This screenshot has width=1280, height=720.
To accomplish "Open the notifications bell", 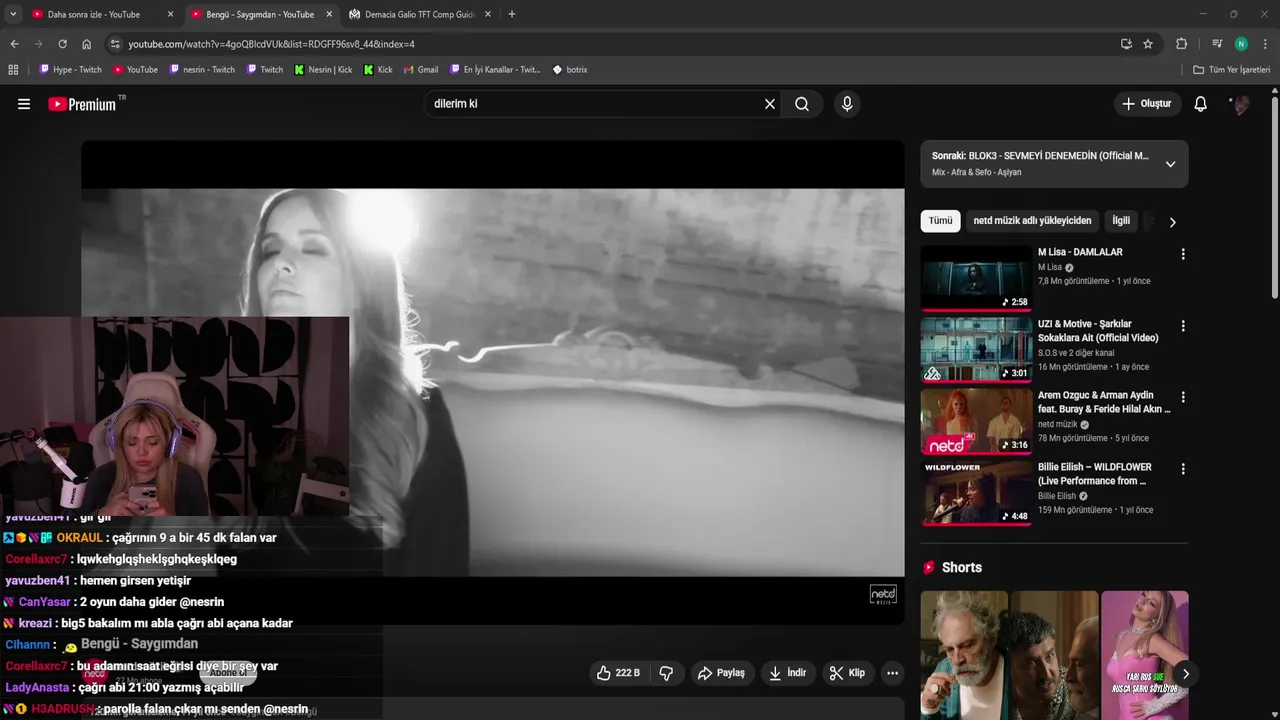I will [x=1201, y=104].
